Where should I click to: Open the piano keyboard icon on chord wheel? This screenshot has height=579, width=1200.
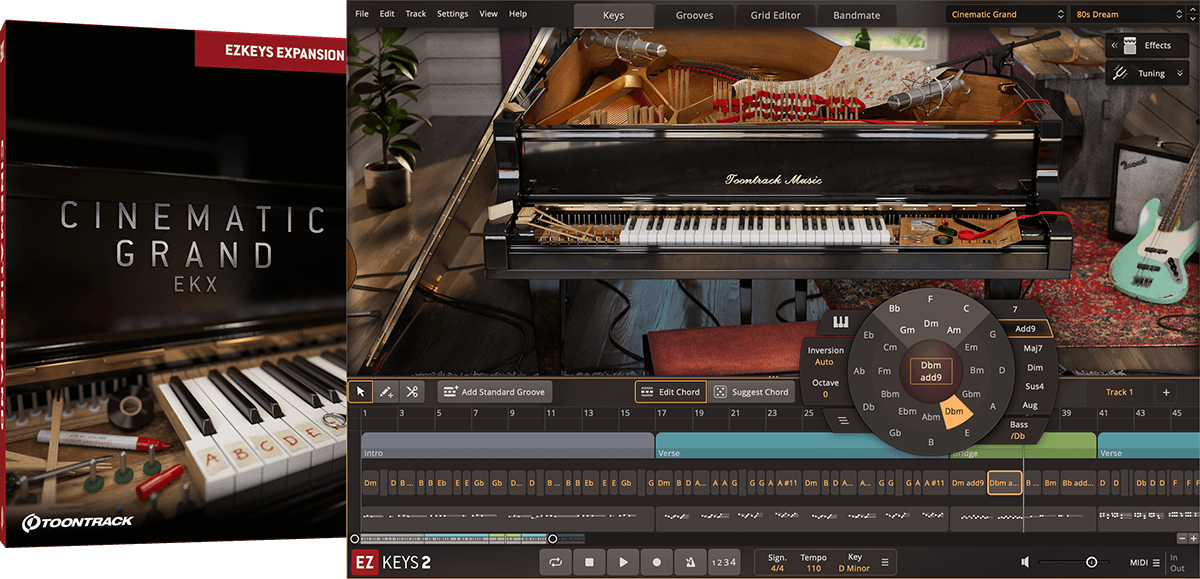click(841, 323)
